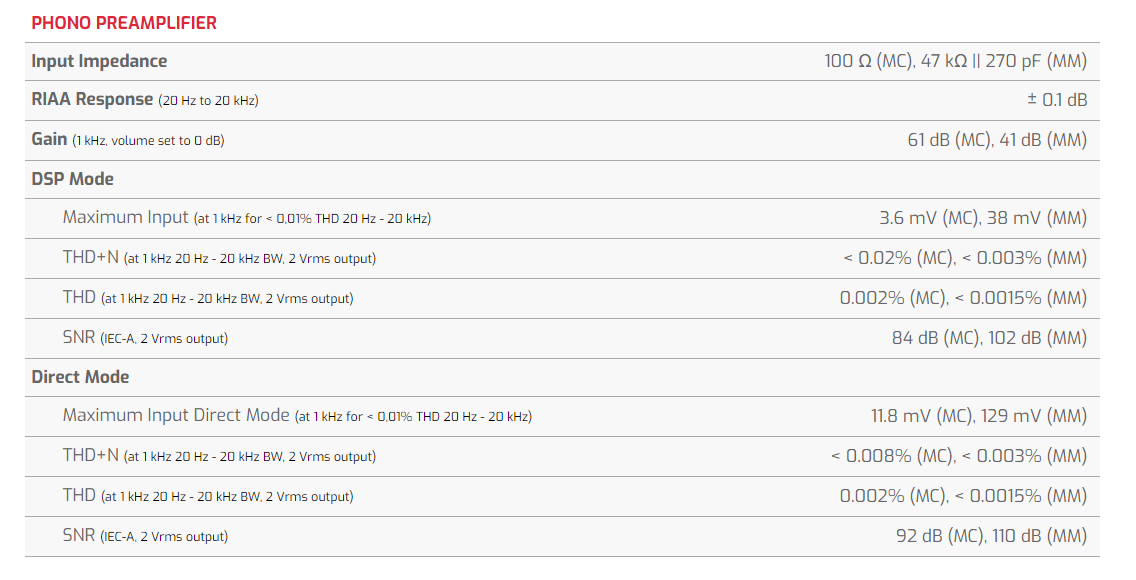Click the SNR label under Direct Mode
The image size is (1136, 580).
pos(79,535)
